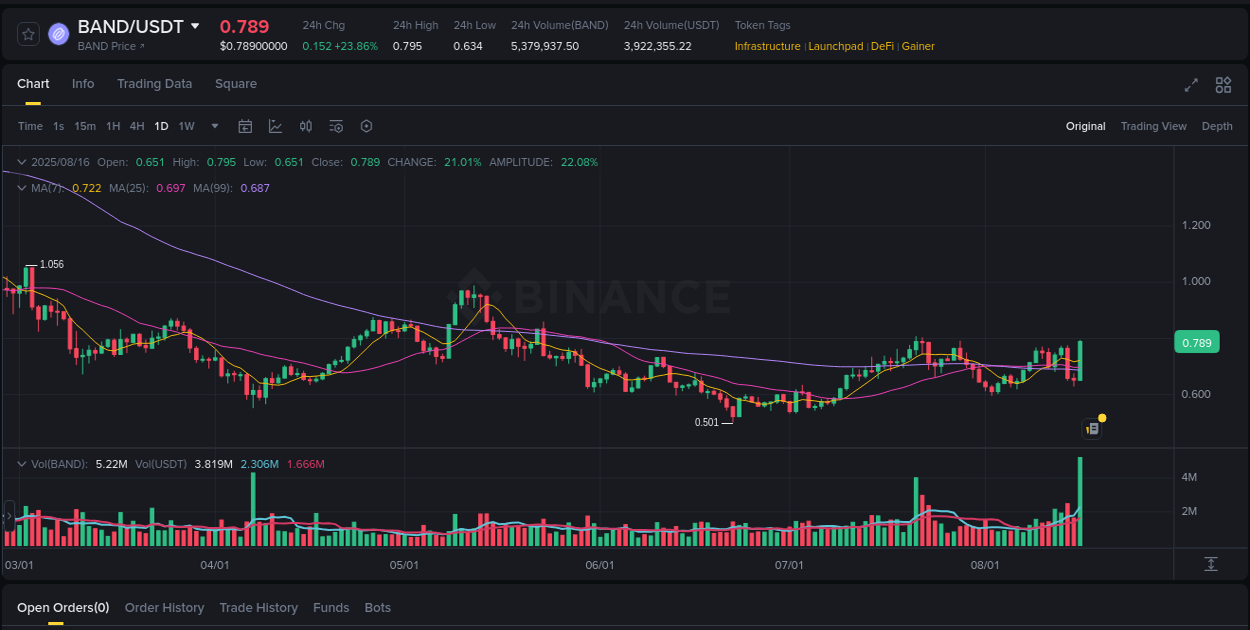Viewport: 1250px width, 630px height.
Task: Open extra timeframes dropdown next to 1W
Action: pyautogui.click(x=214, y=126)
